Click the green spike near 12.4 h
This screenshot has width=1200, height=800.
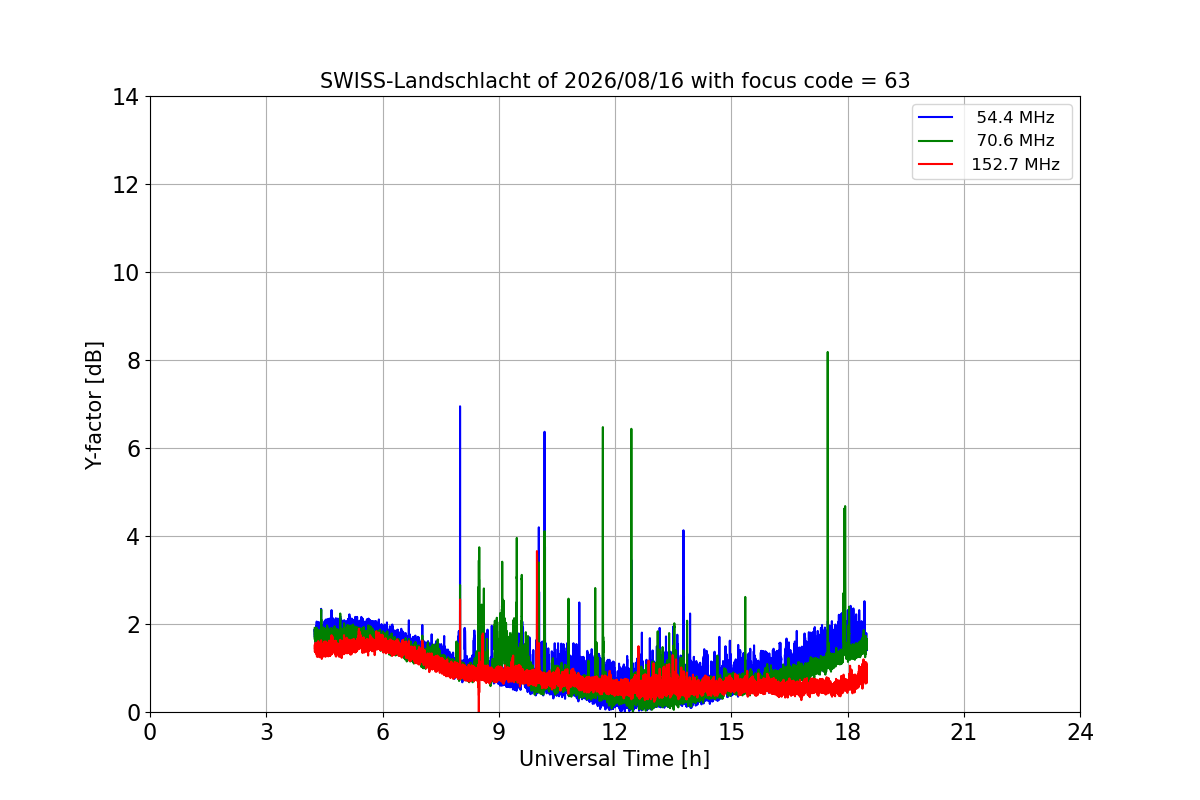[631, 431]
